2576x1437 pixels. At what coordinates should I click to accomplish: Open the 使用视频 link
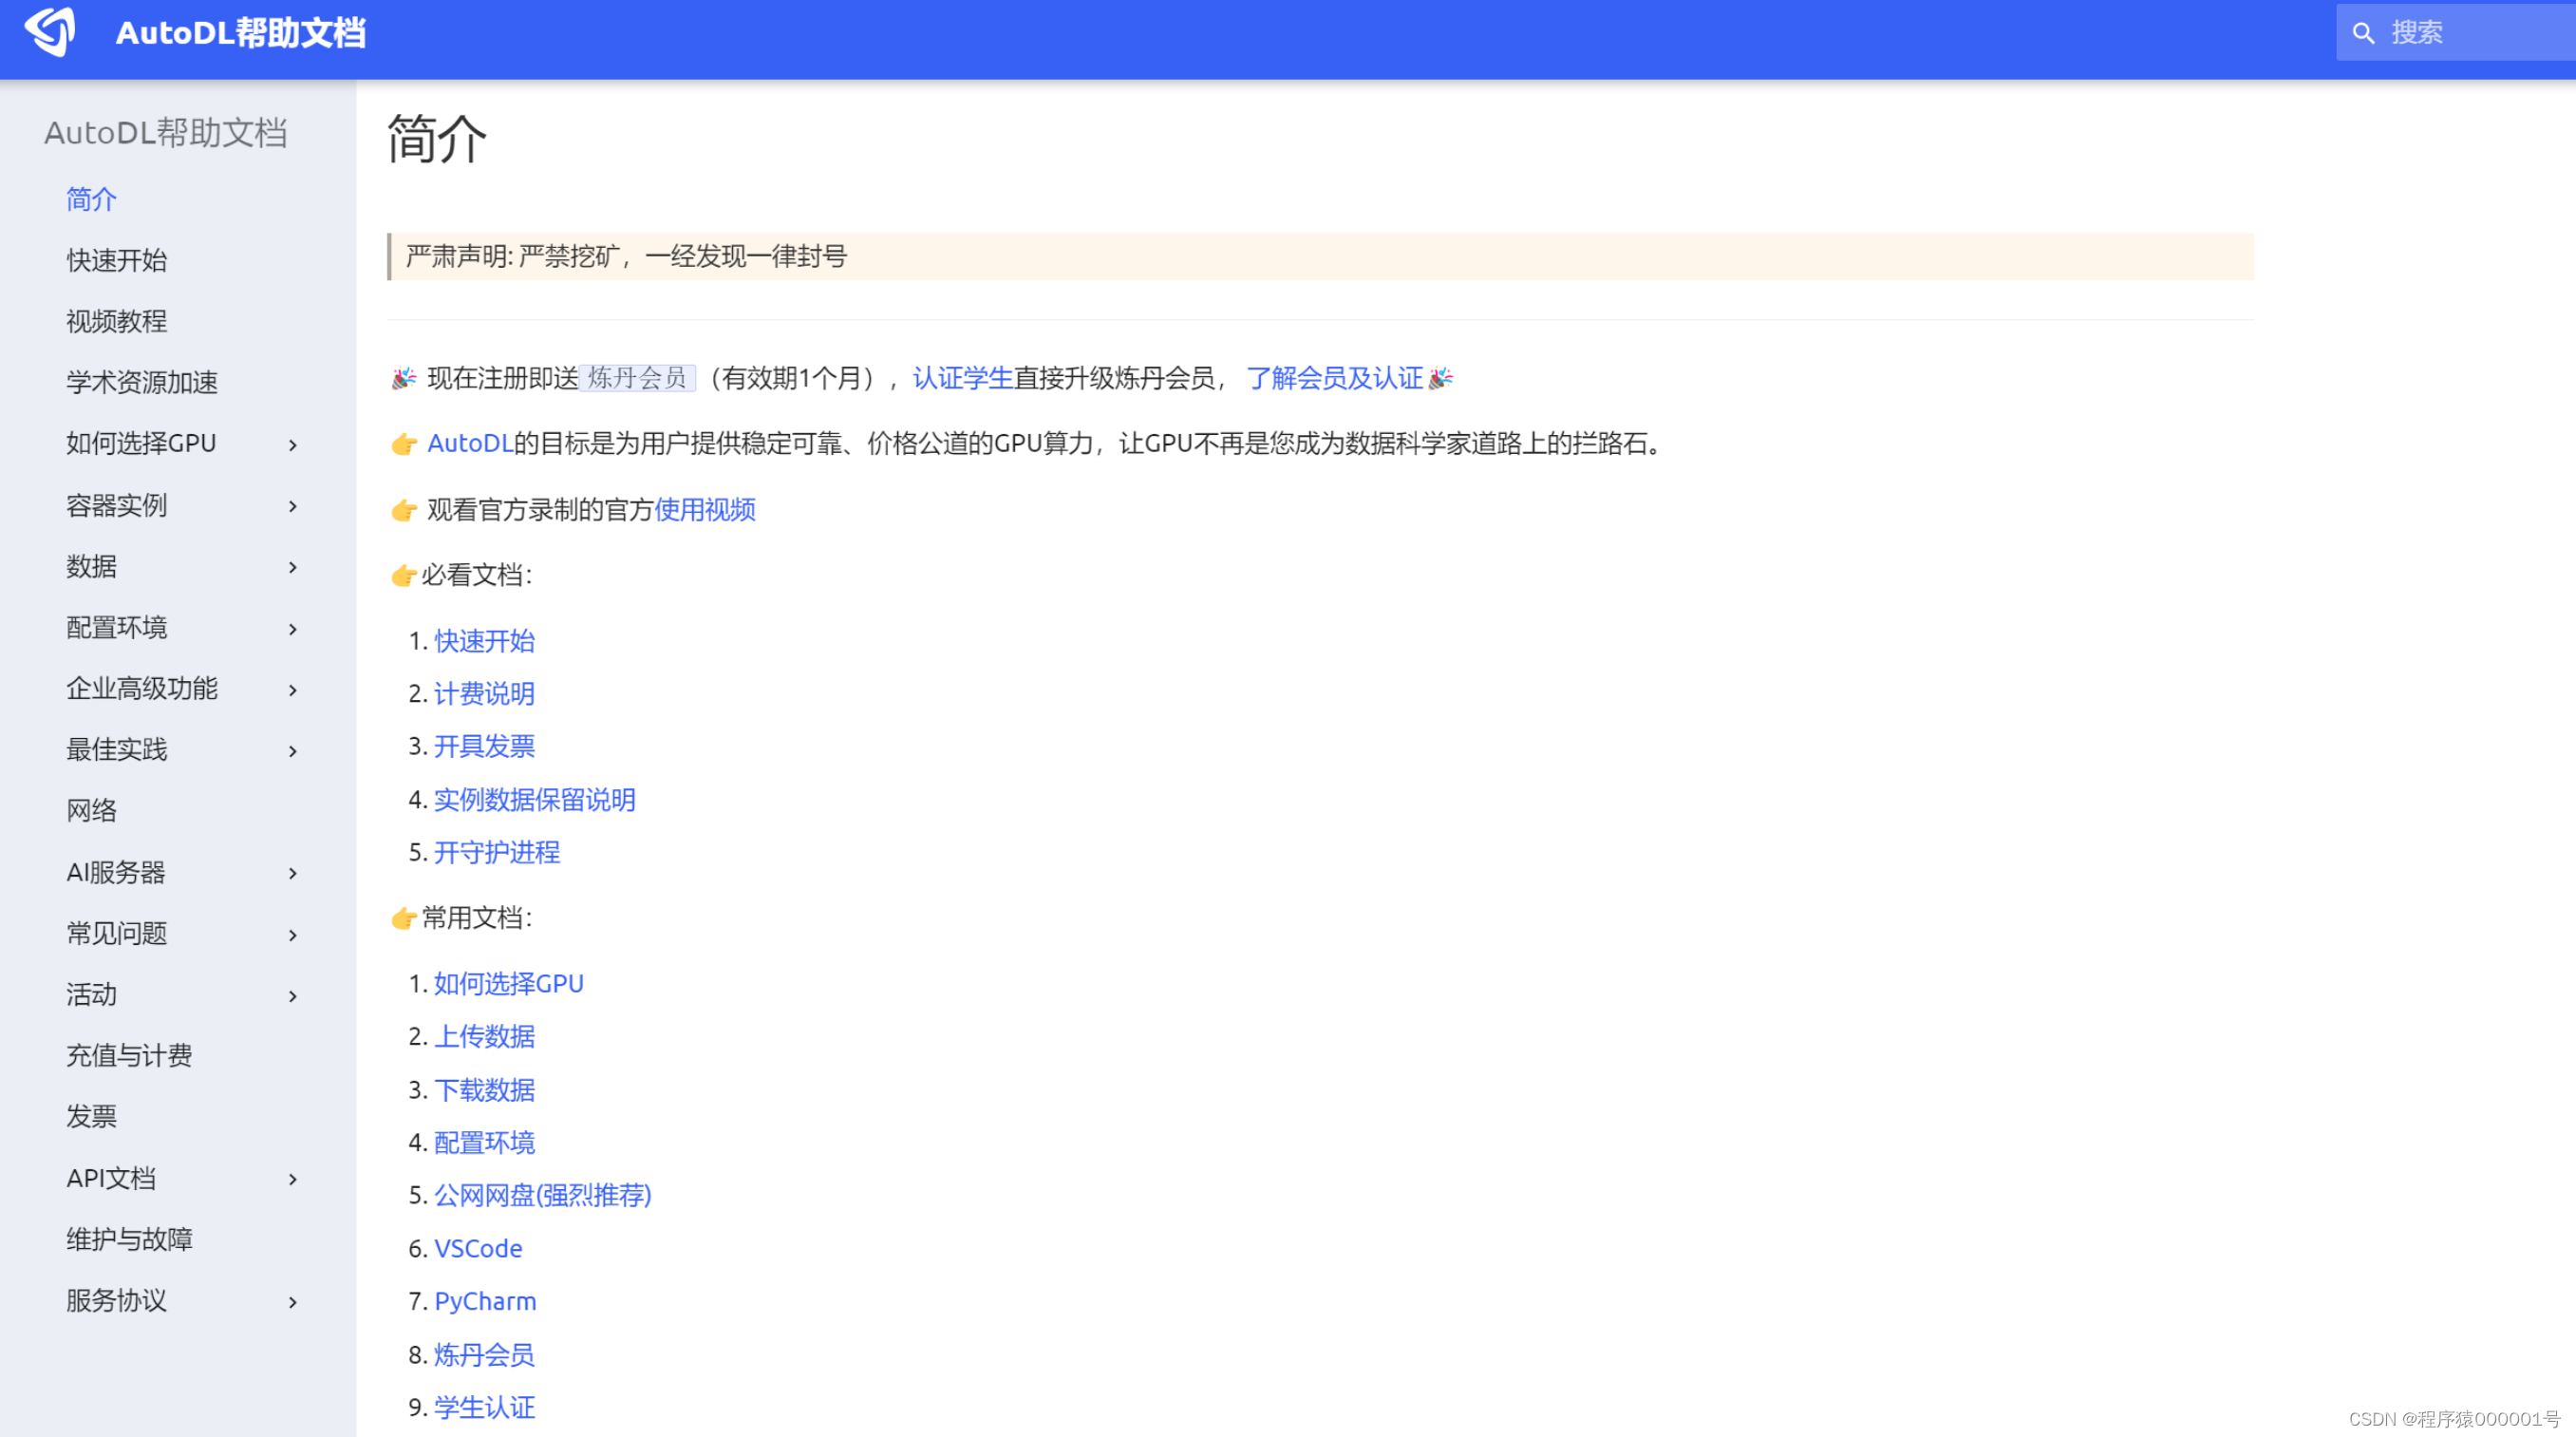pos(705,510)
